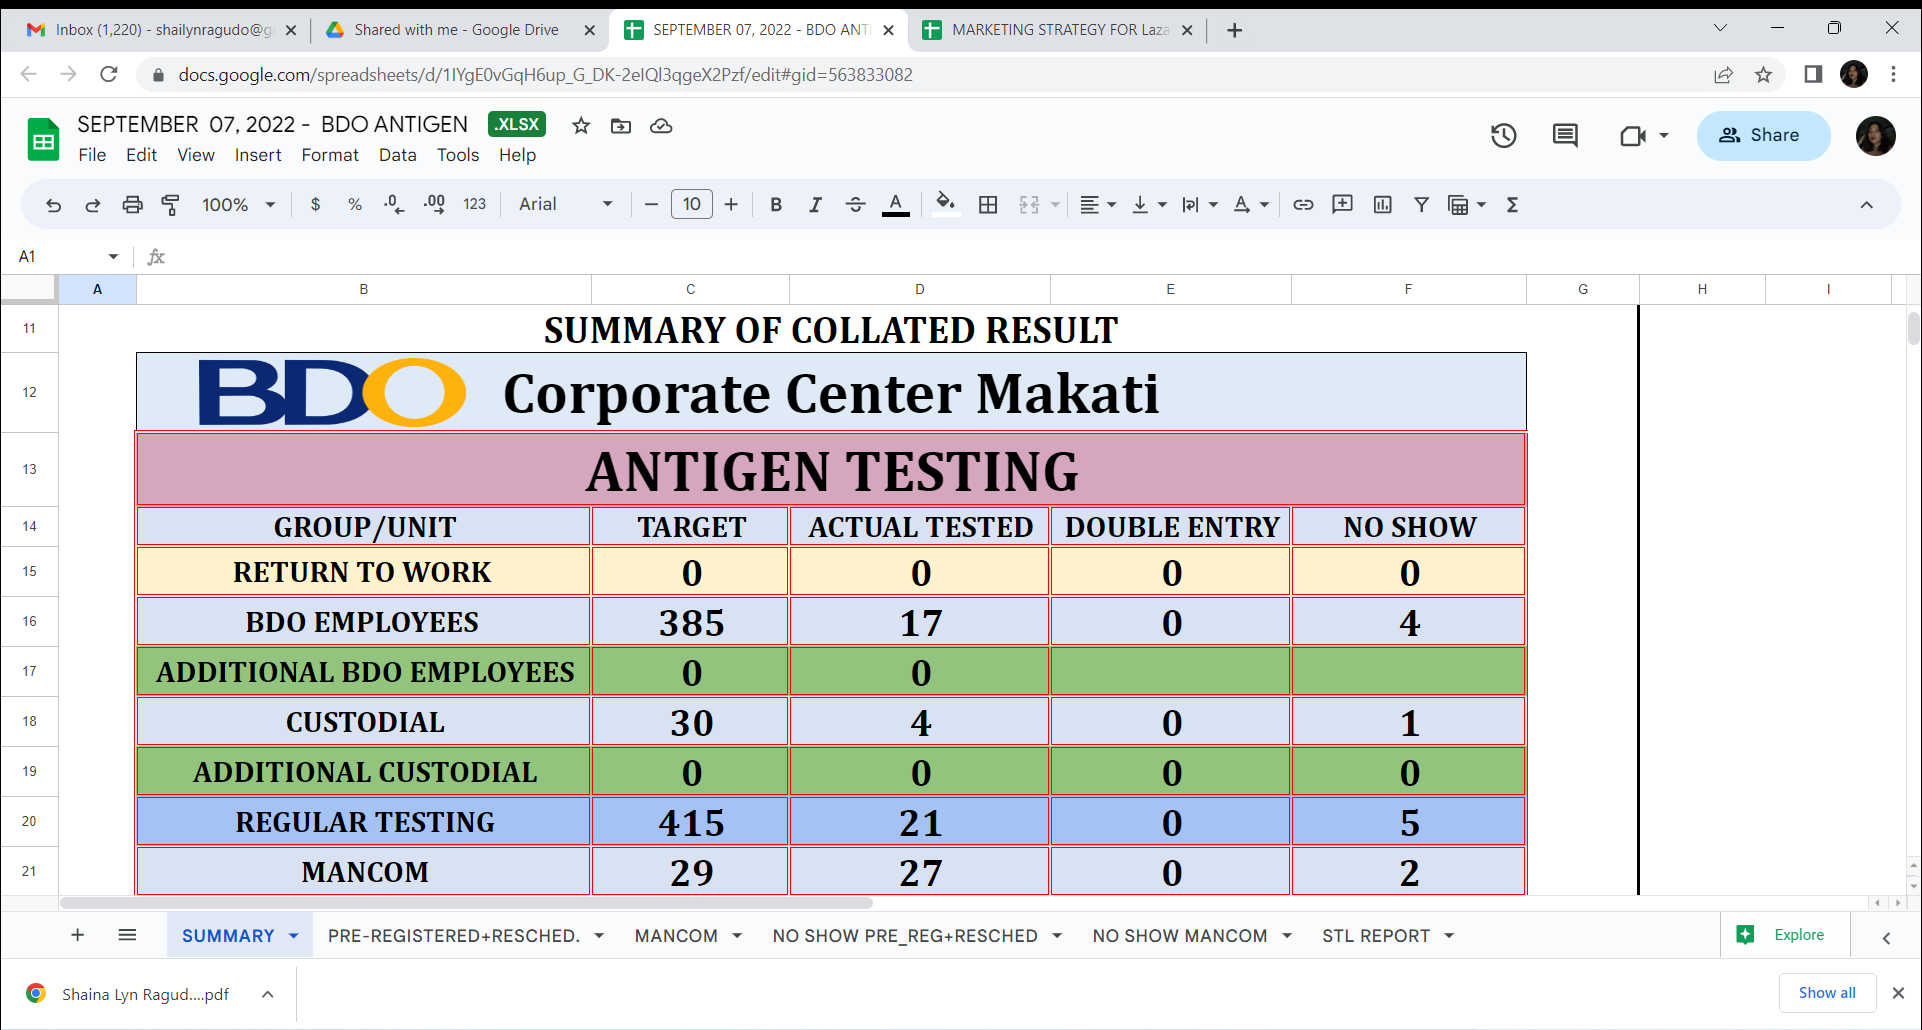Bookmark this page with star
1922x1030 pixels.
(1763, 75)
